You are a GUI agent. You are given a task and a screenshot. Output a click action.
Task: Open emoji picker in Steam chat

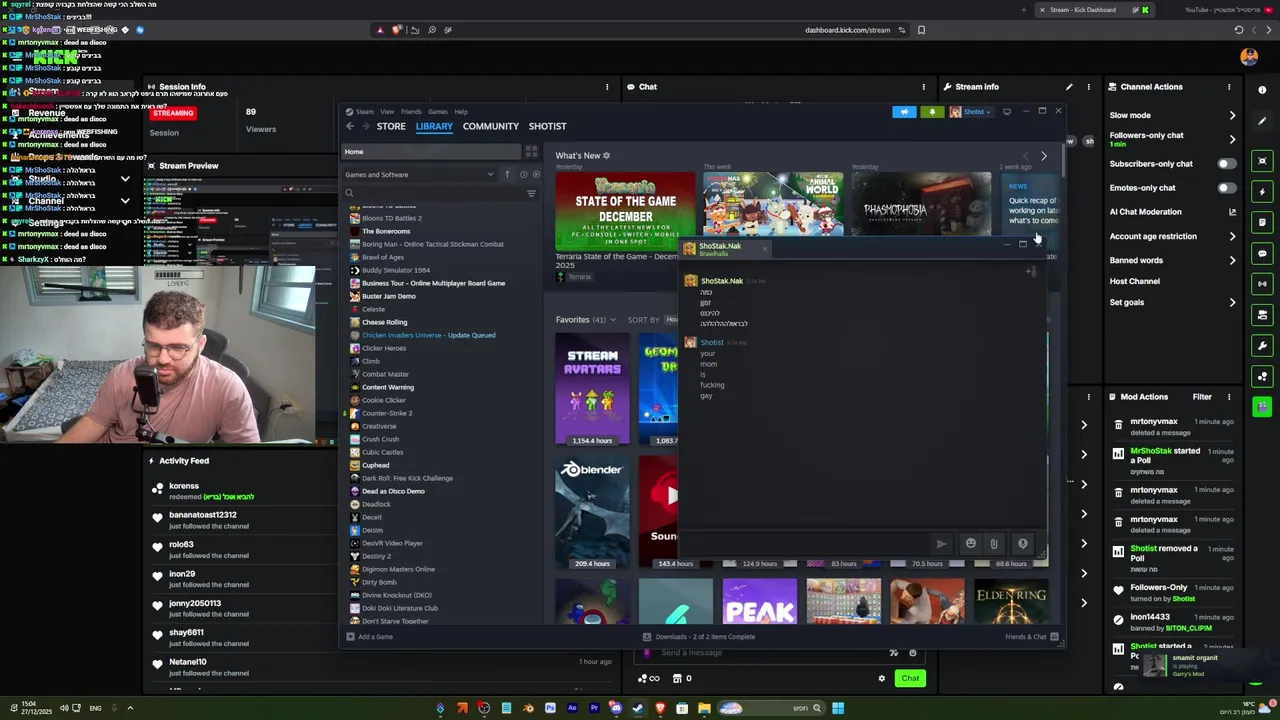(970, 544)
